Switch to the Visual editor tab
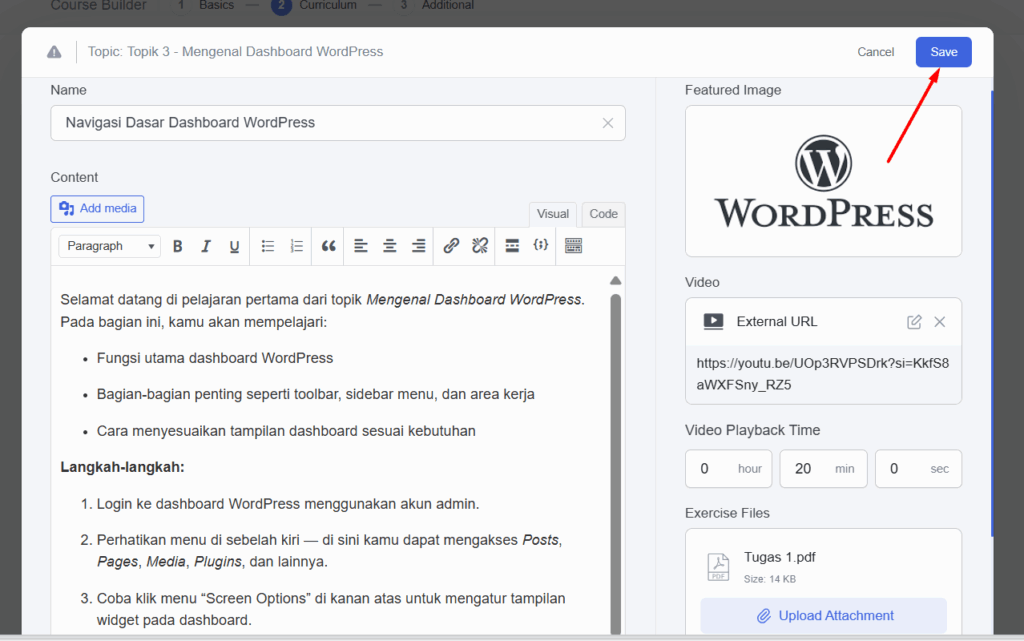The width and height of the screenshot is (1024, 641). 553,214
